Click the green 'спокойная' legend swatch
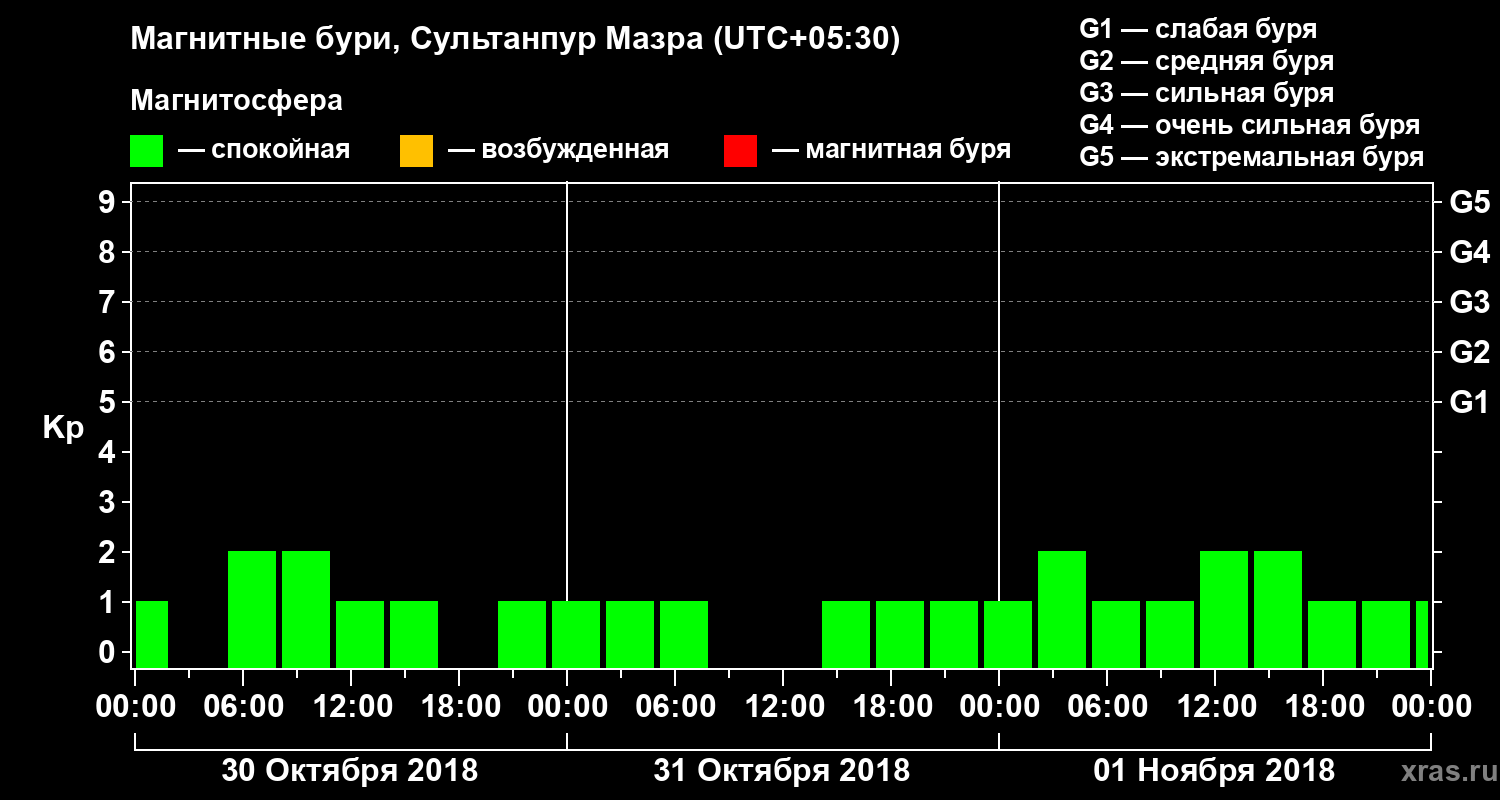This screenshot has height=800, width=1500. click(147, 151)
